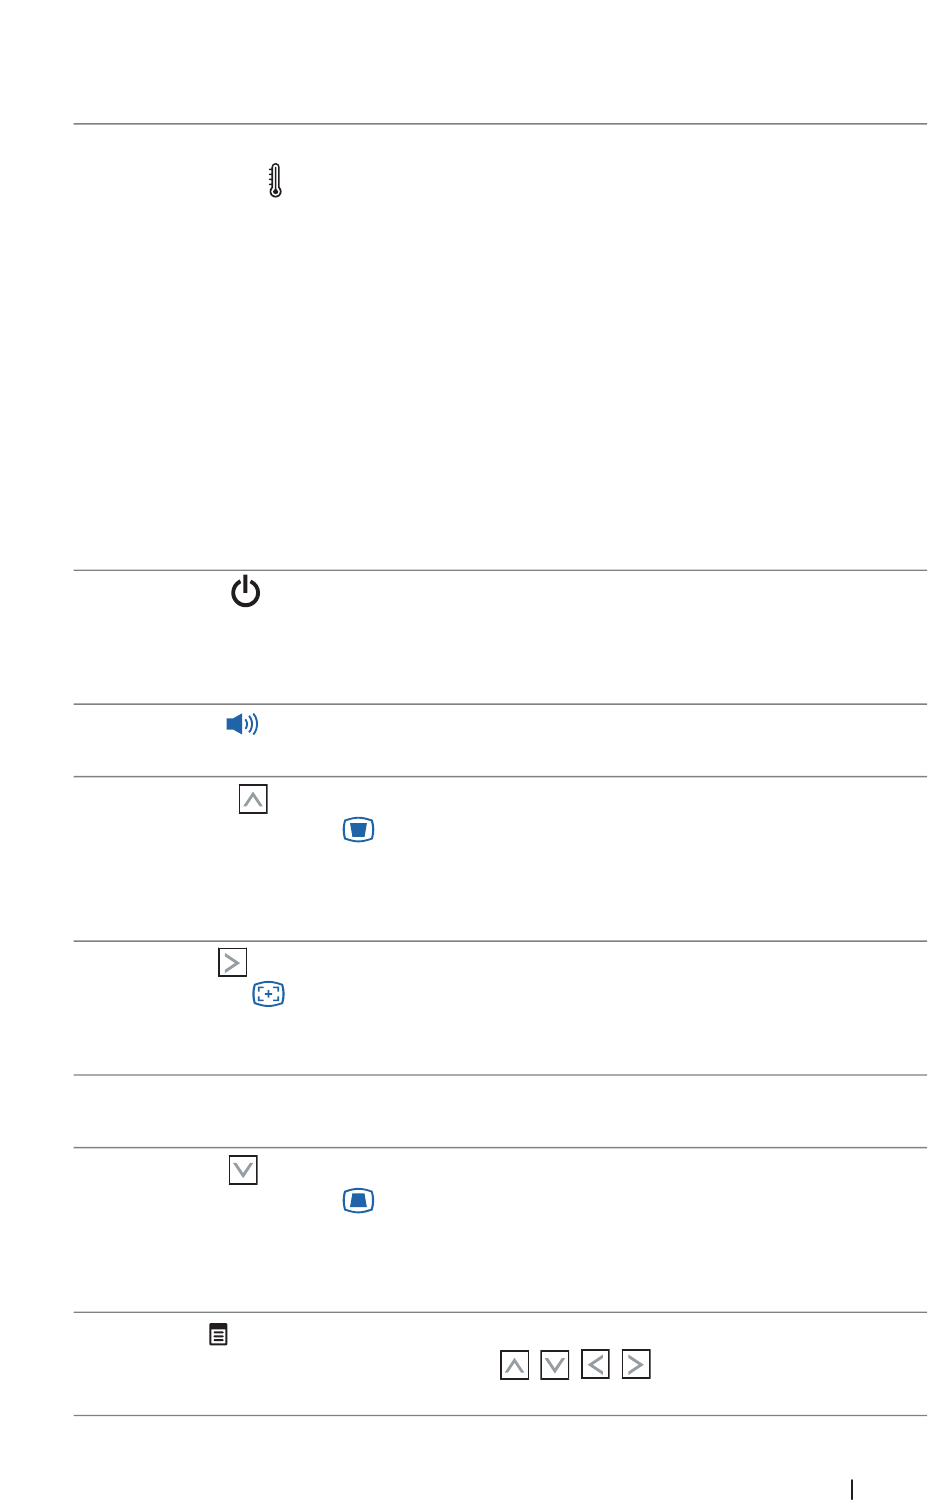Click the divider line directly above power icon

pos(500,570)
